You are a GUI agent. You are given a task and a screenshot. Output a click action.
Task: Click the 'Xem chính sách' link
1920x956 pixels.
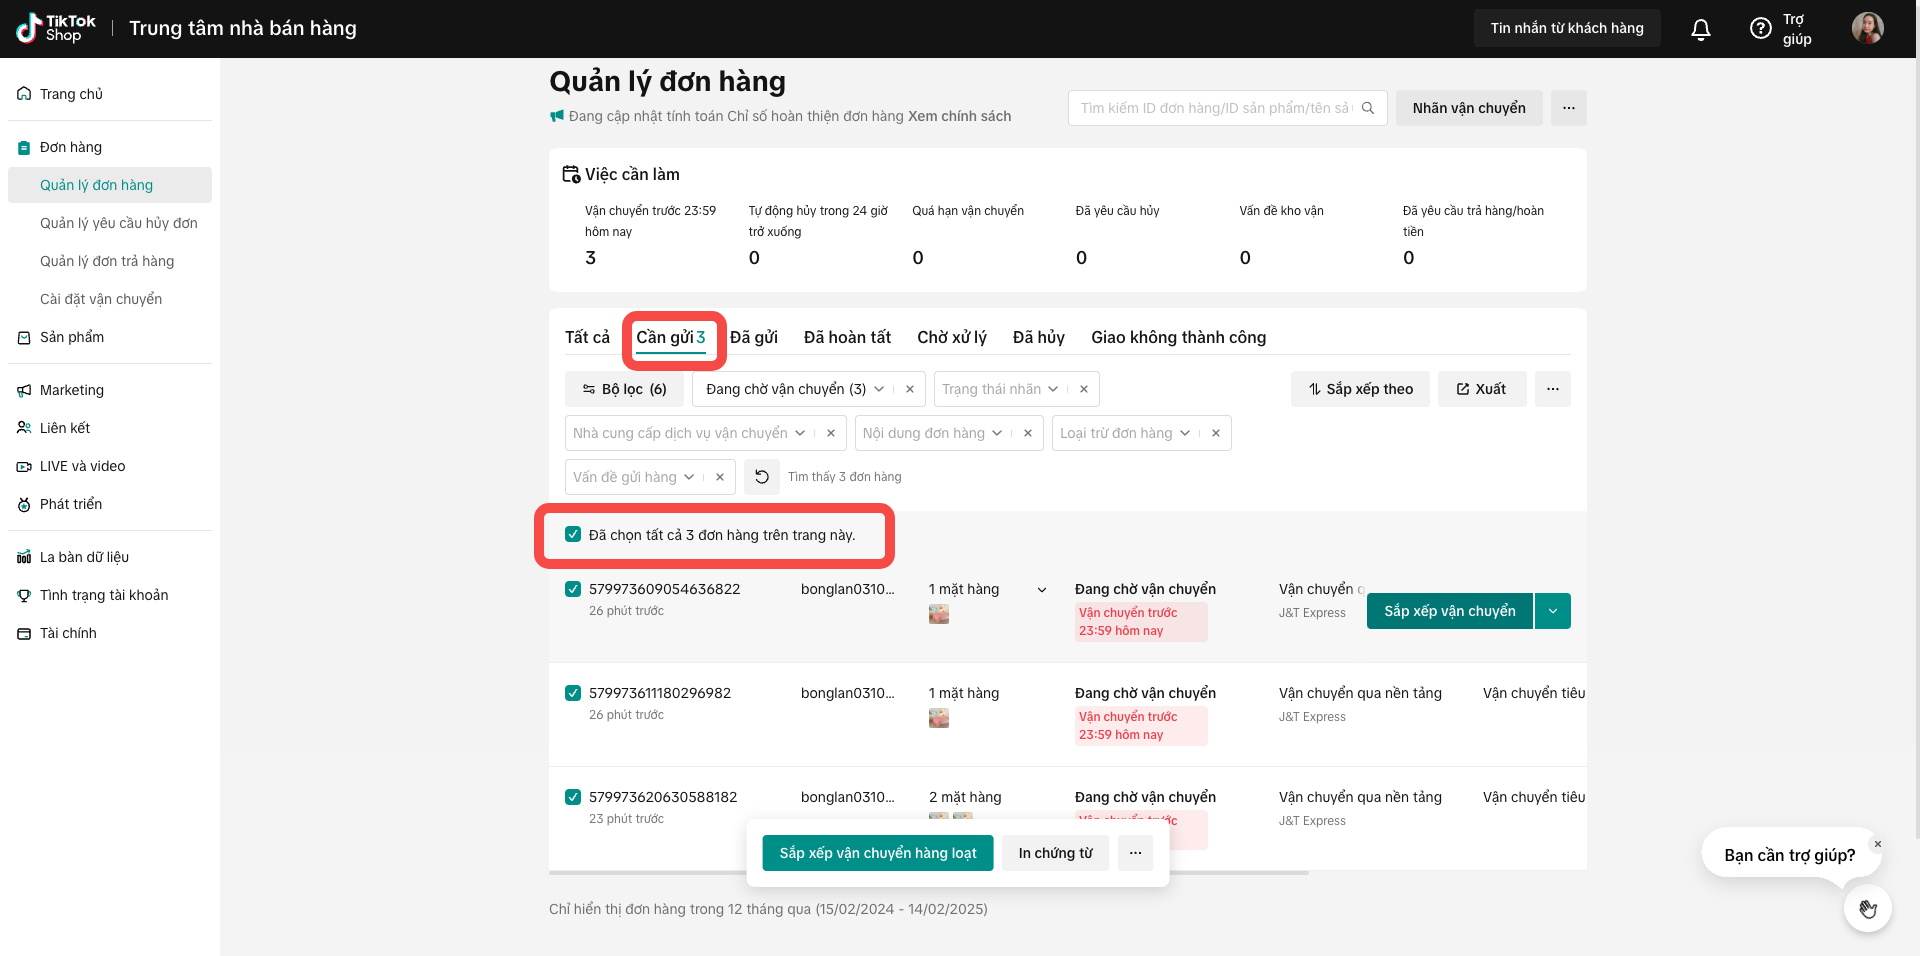click(x=959, y=116)
